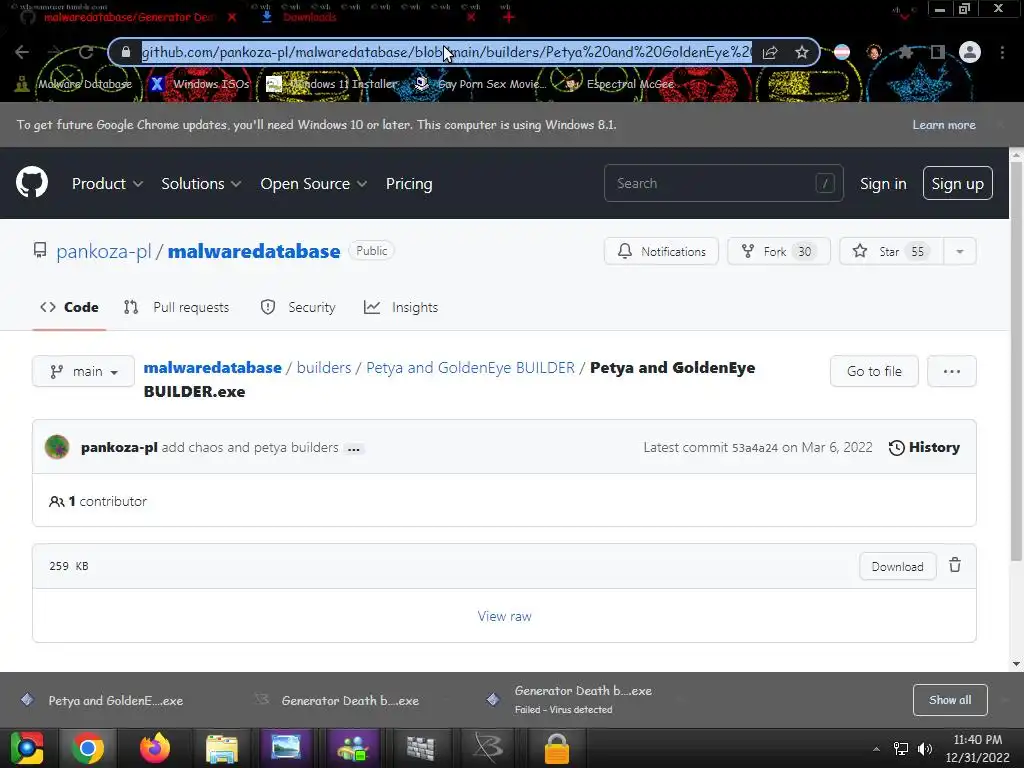
Task: Click the GitHub logo in the header
Action: tap(32, 182)
